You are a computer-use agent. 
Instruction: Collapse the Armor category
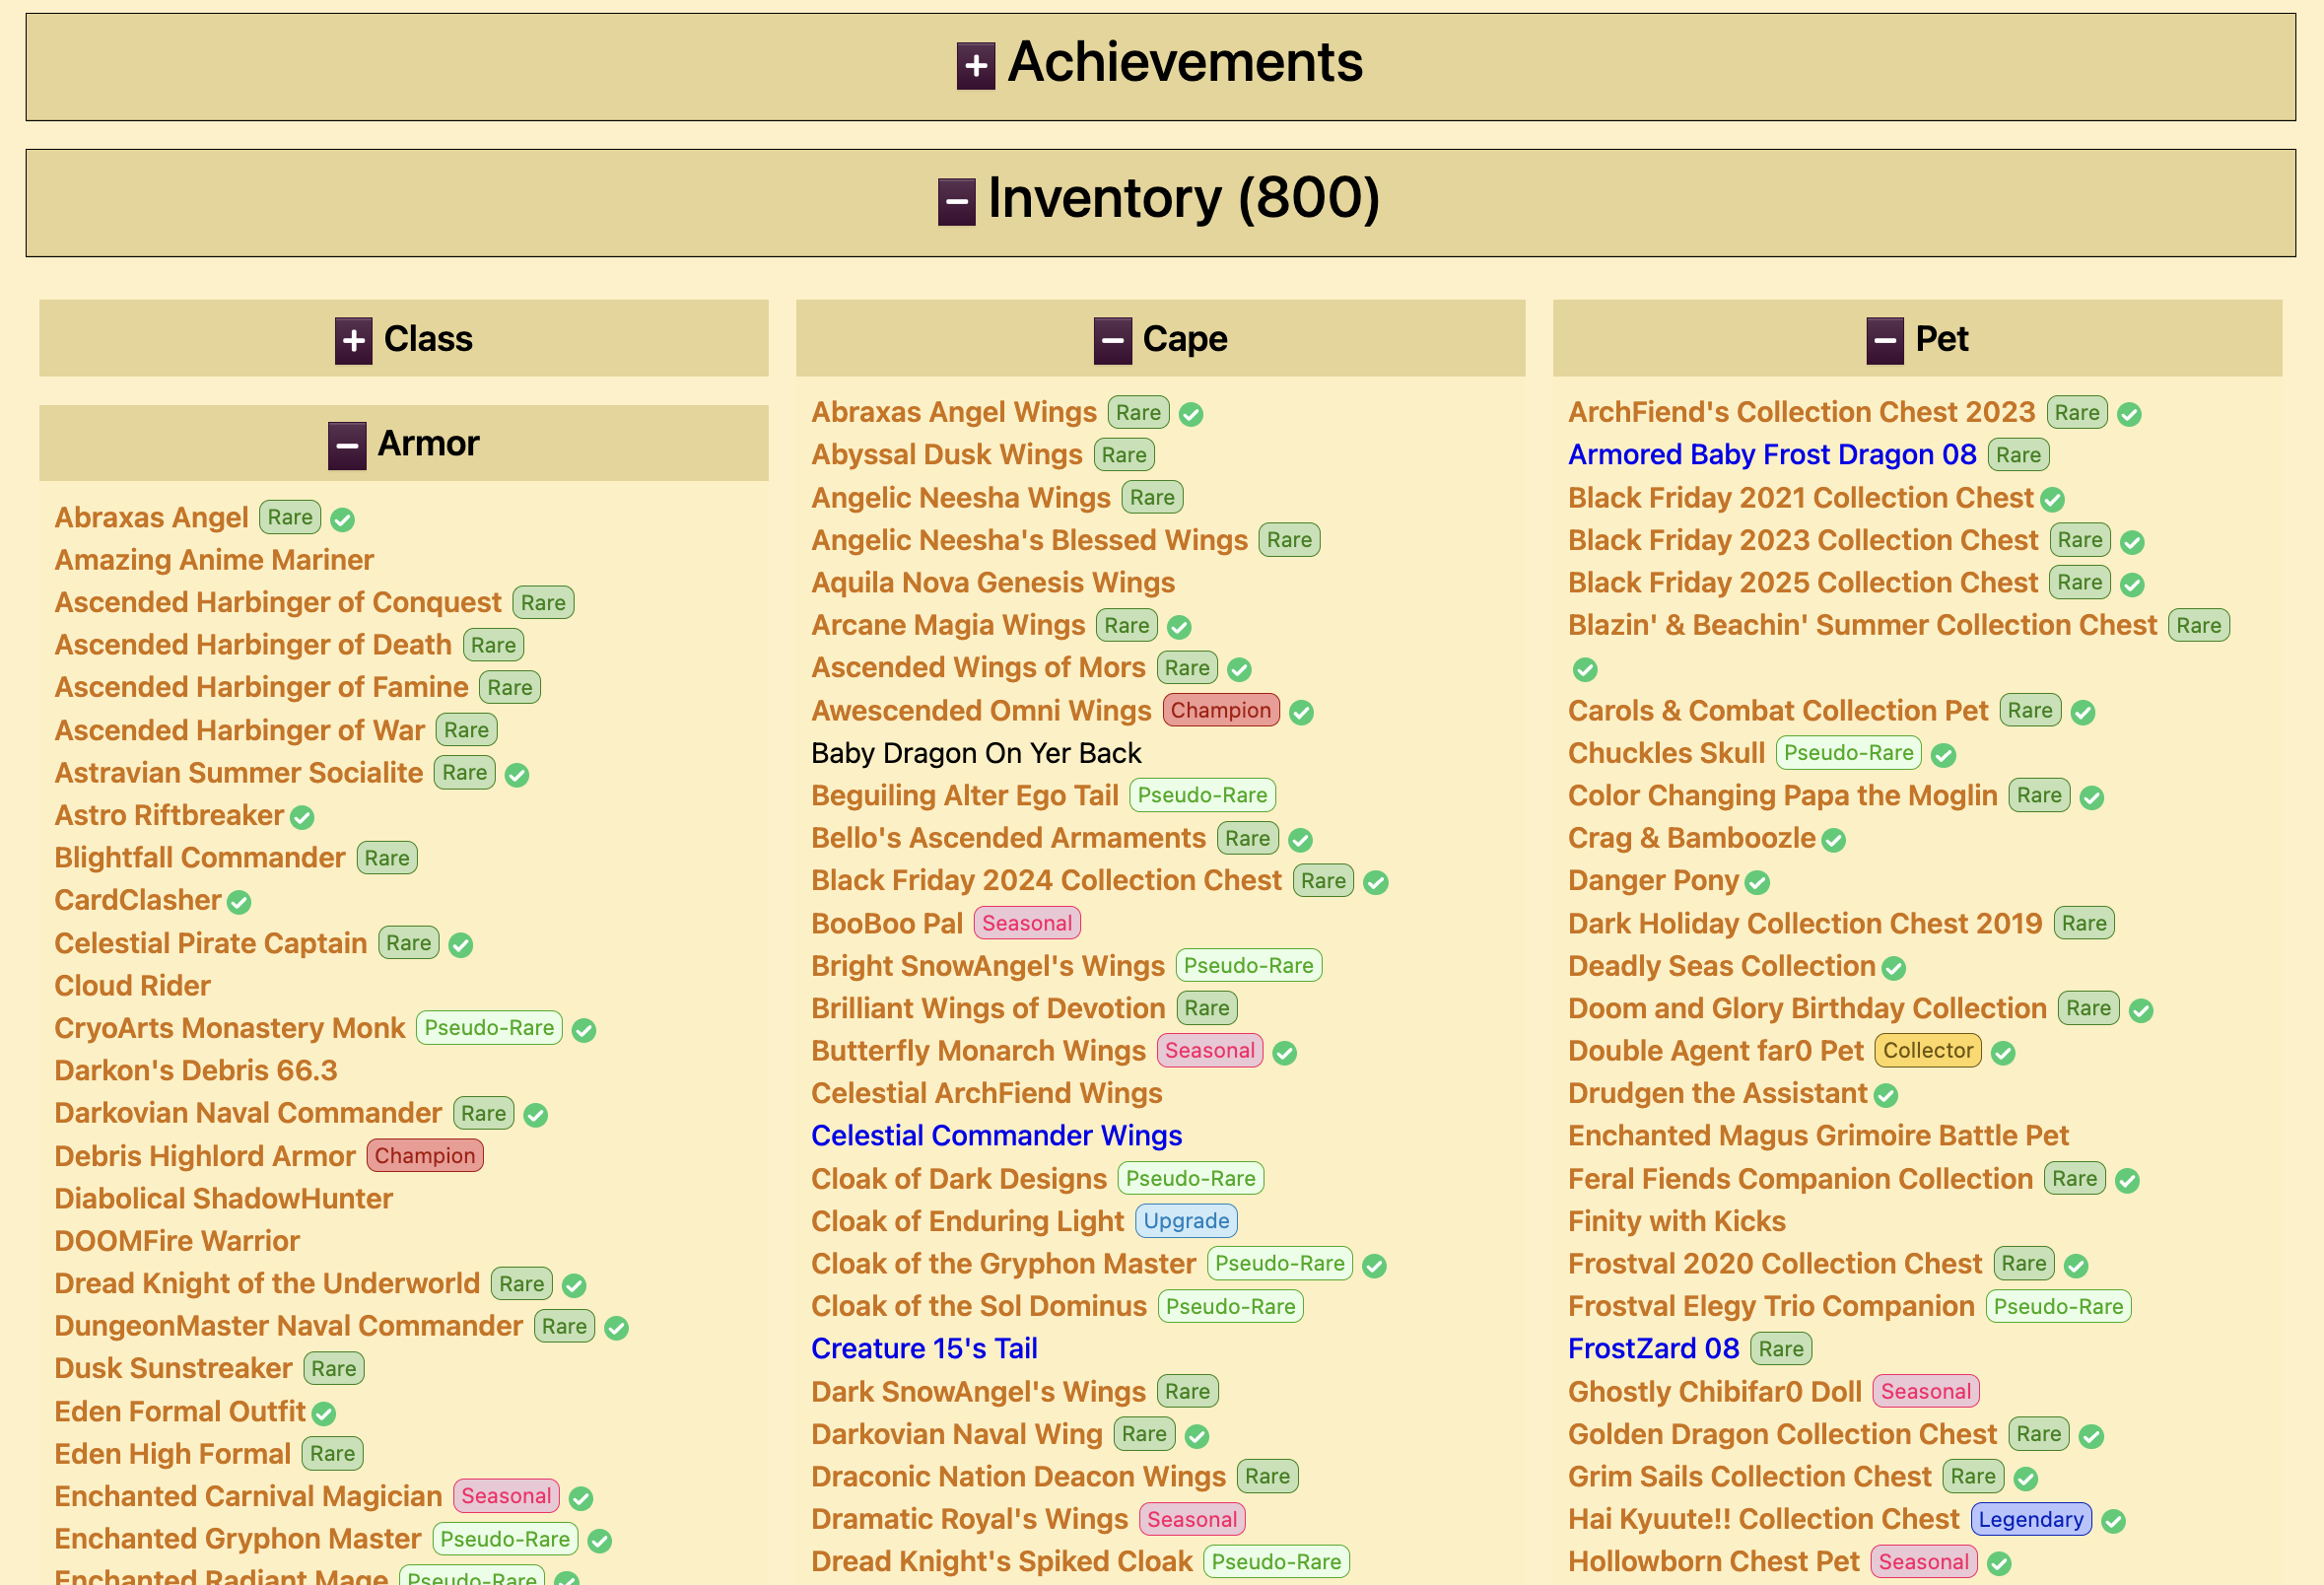click(x=347, y=446)
